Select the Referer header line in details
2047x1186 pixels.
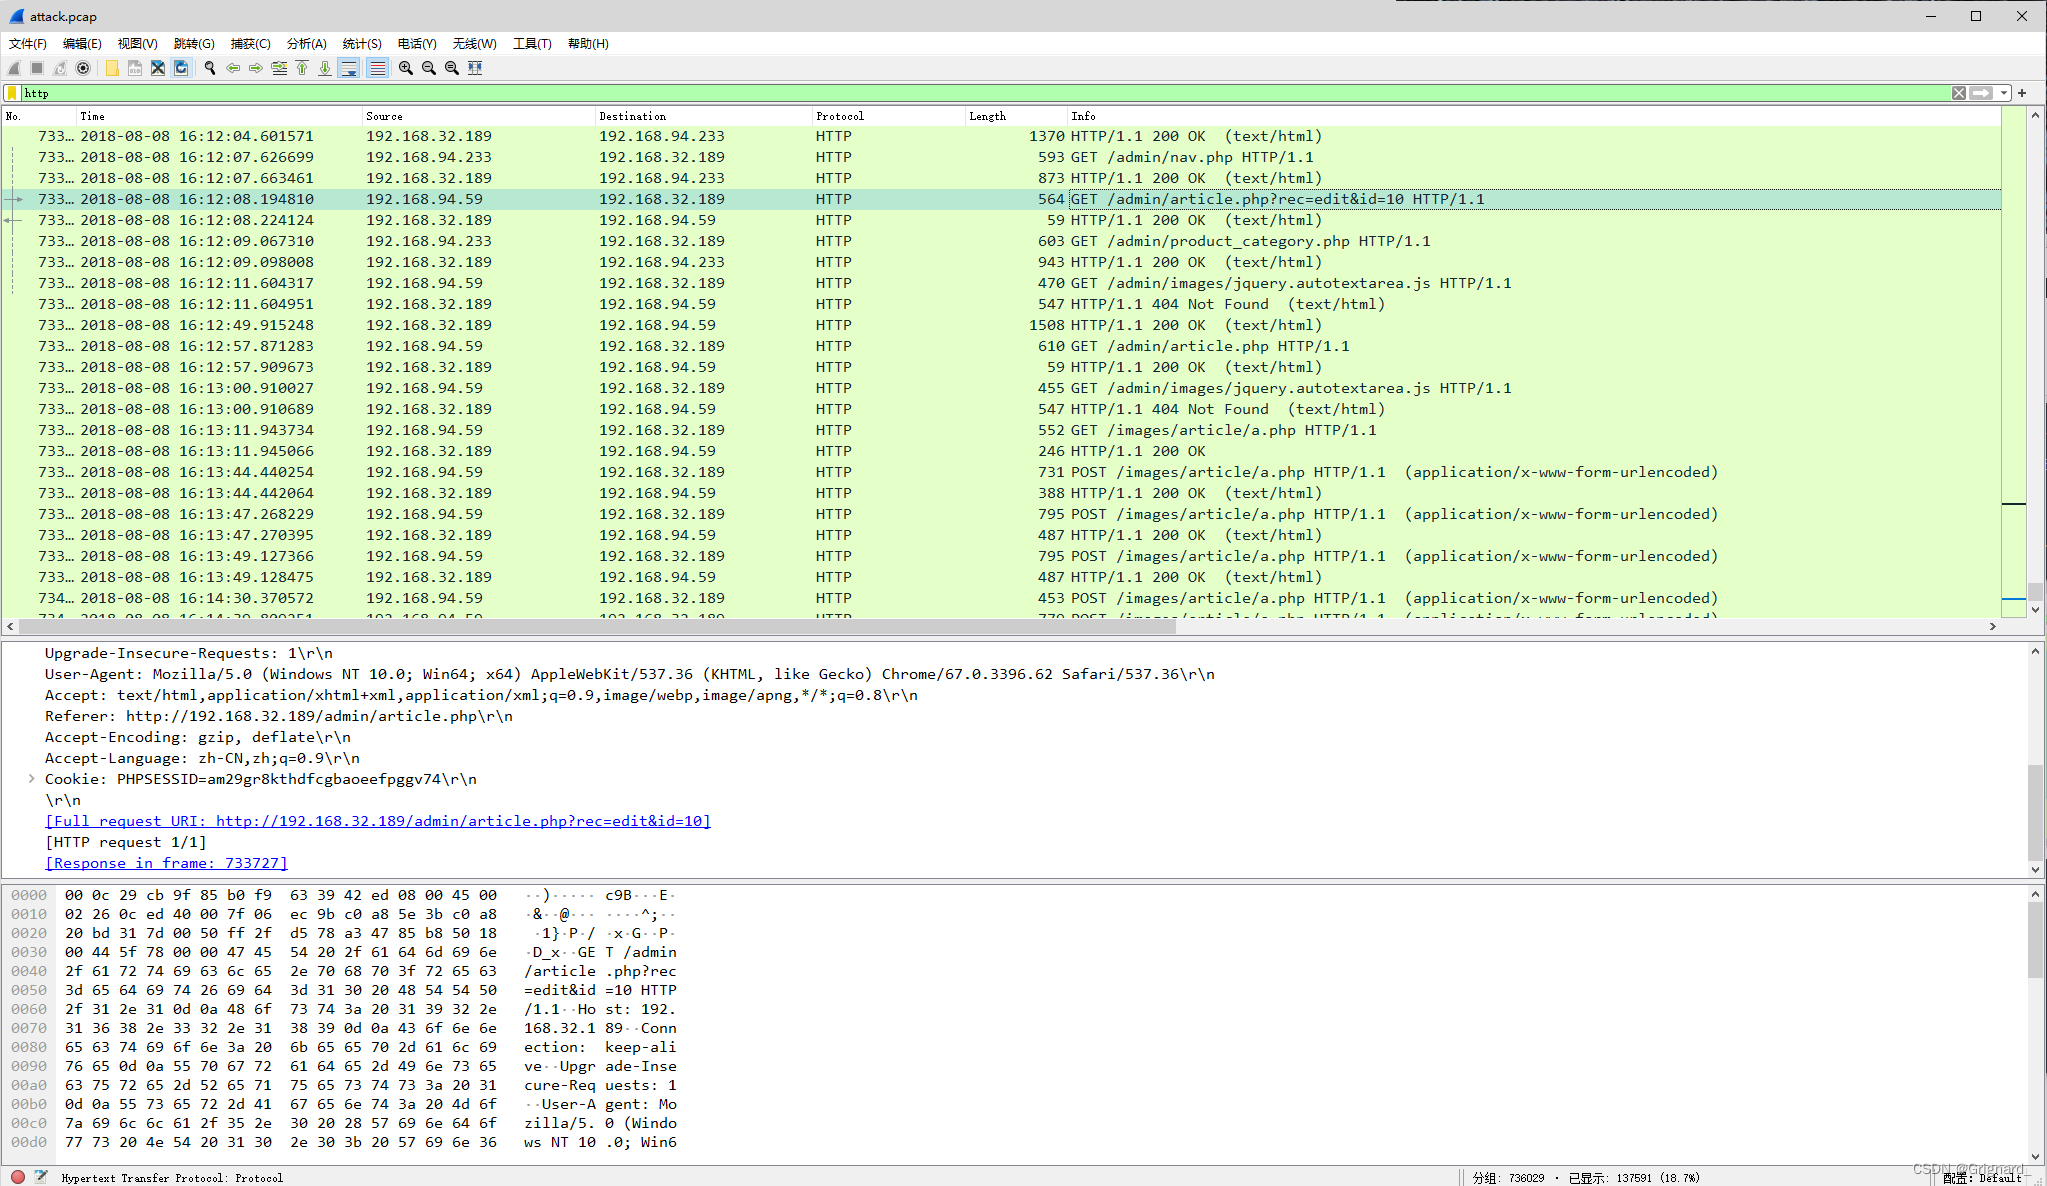click(x=279, y=716)
